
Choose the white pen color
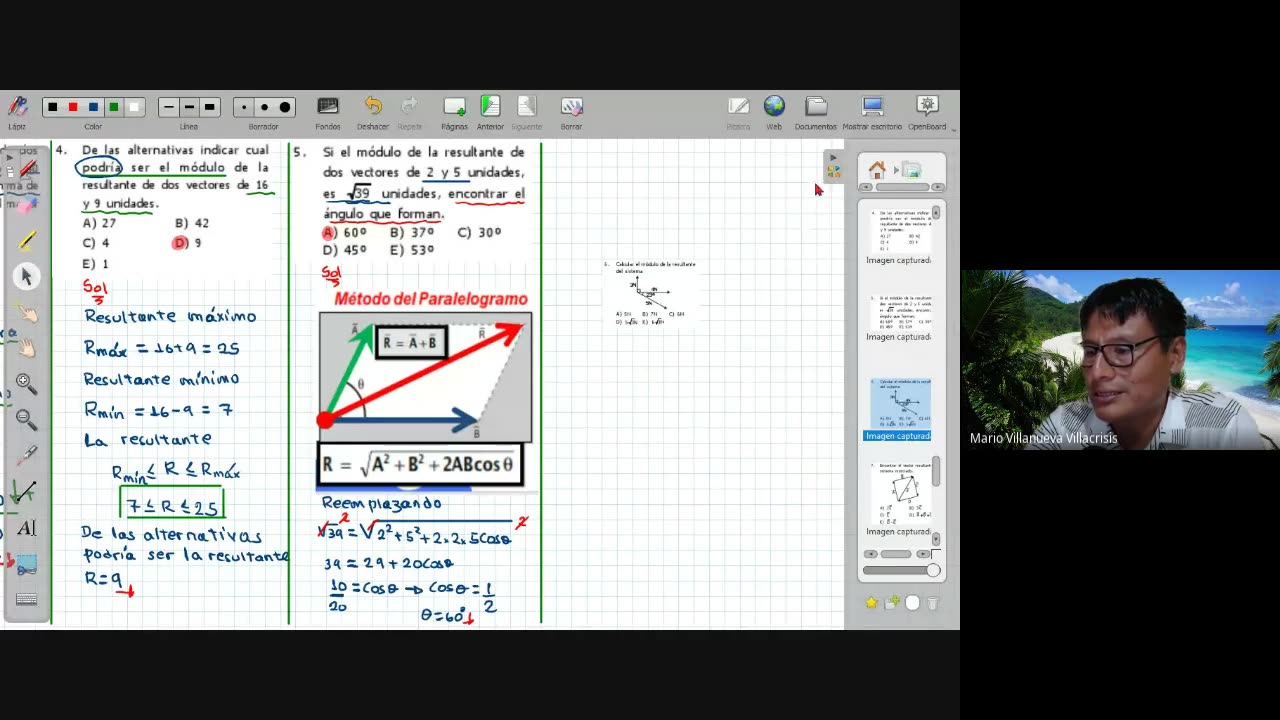134,107
